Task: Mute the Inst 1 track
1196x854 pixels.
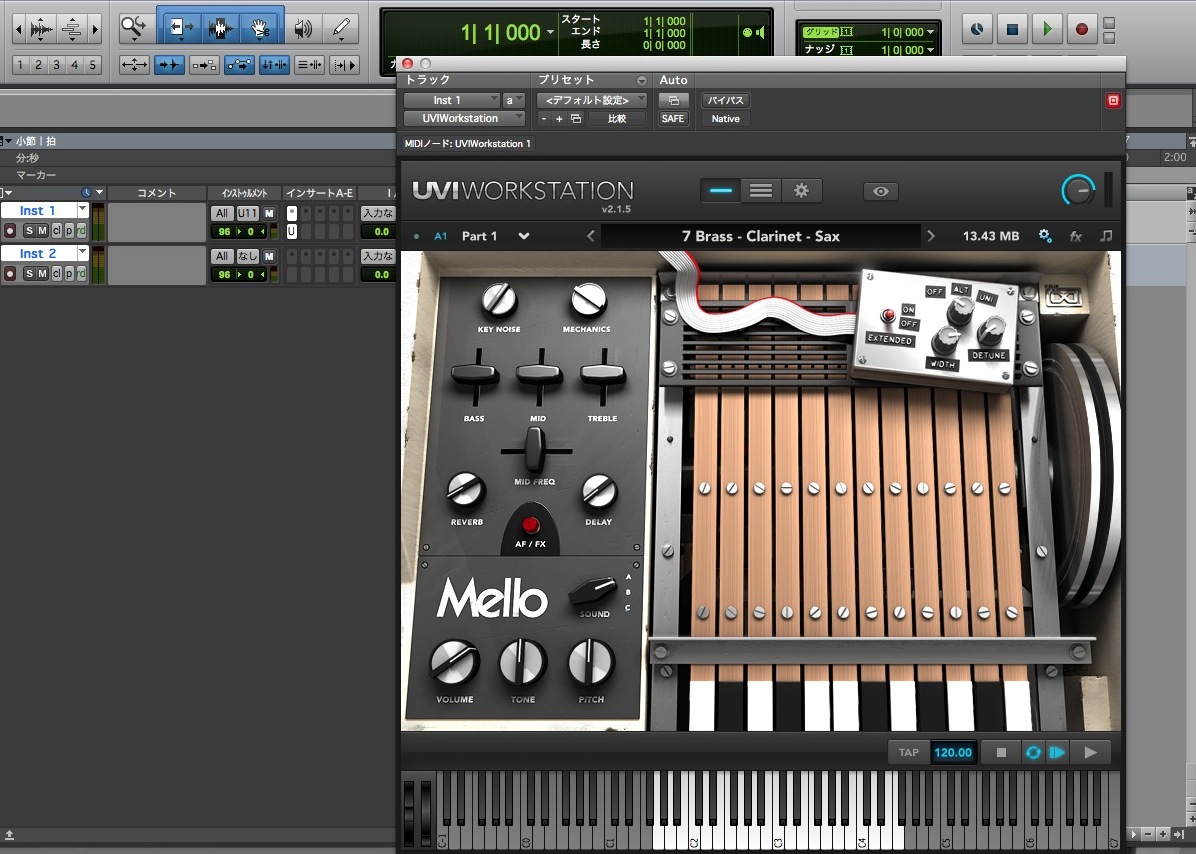Action: (43, 230)
